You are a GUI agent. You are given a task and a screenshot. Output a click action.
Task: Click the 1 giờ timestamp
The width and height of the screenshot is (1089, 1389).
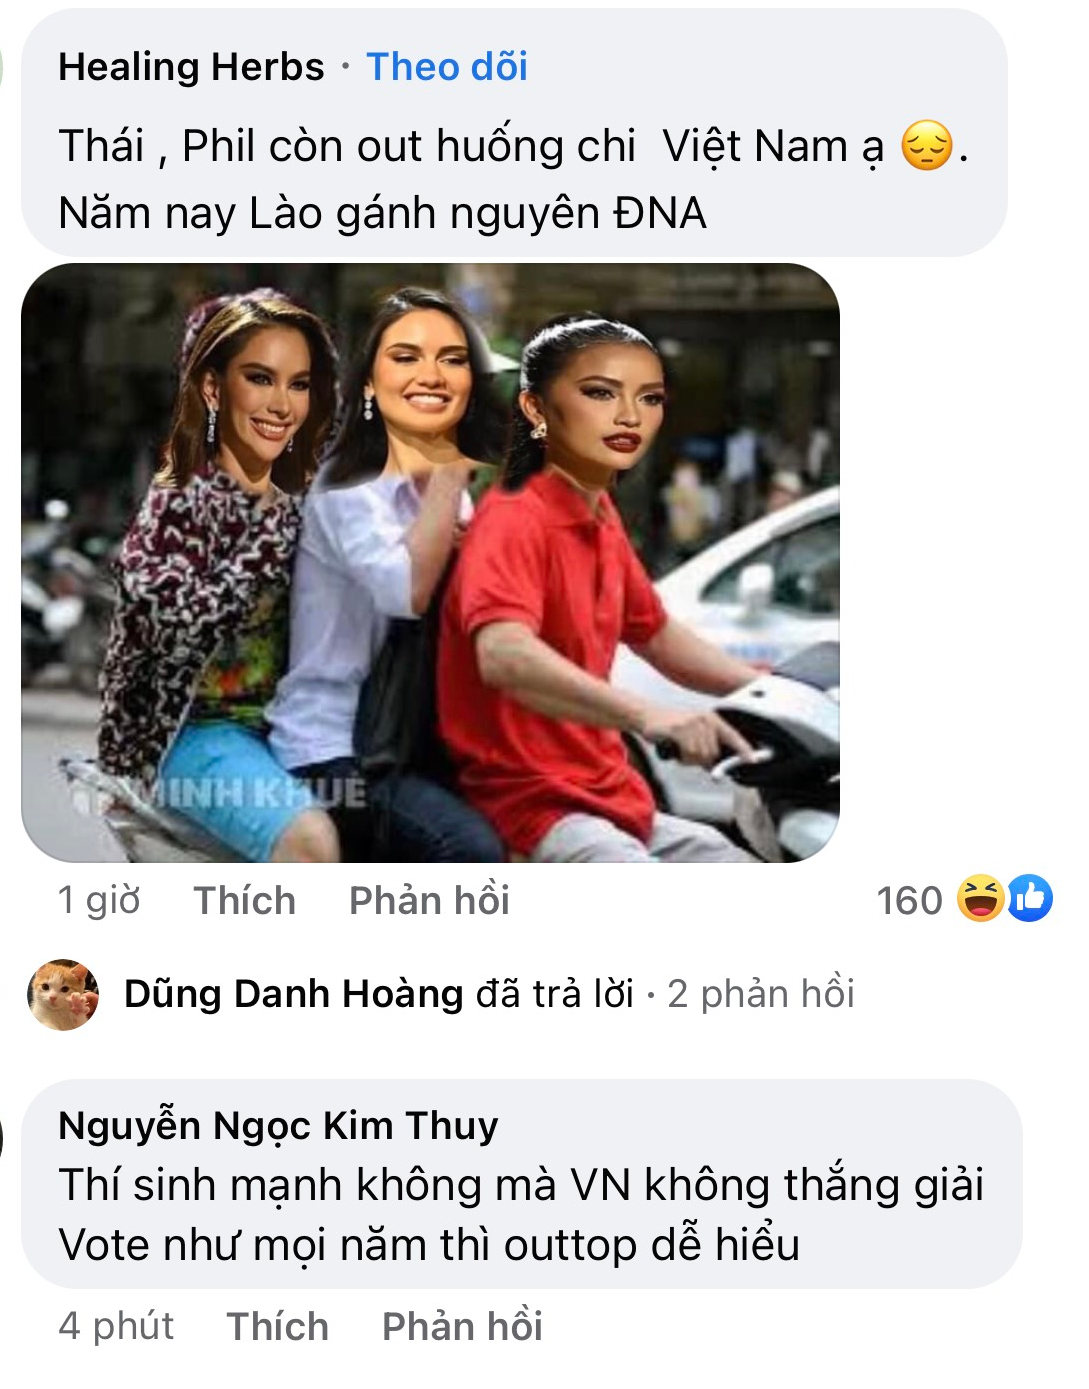click(x=99, y=900)
